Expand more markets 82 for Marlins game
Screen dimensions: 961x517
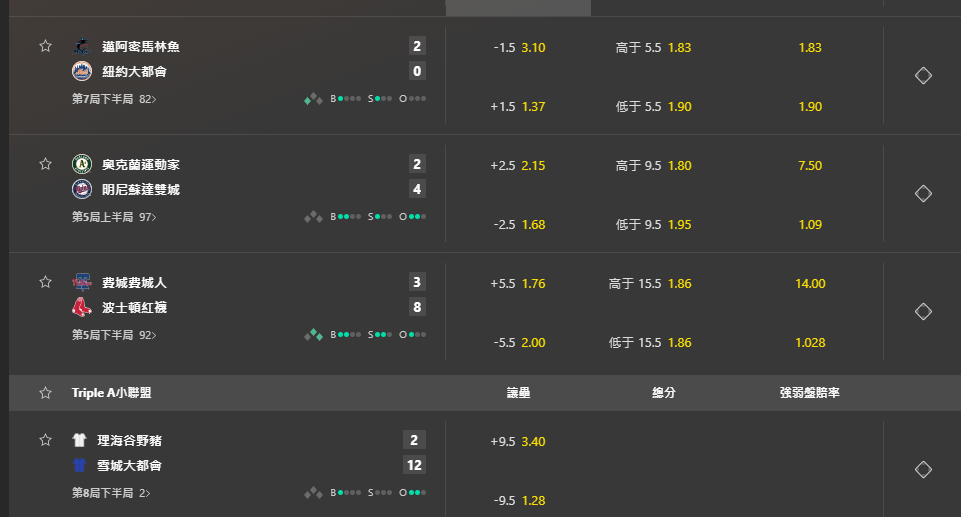(x=148, y=99)
